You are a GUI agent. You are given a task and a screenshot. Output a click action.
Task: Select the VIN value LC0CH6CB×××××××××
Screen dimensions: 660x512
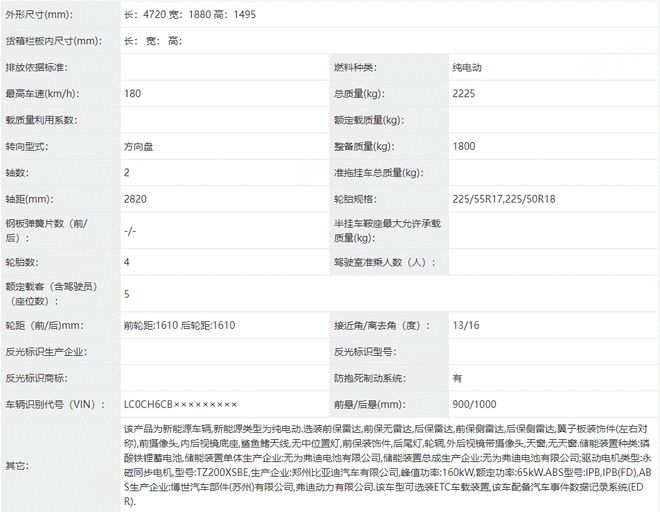click(x=181, y=405)
